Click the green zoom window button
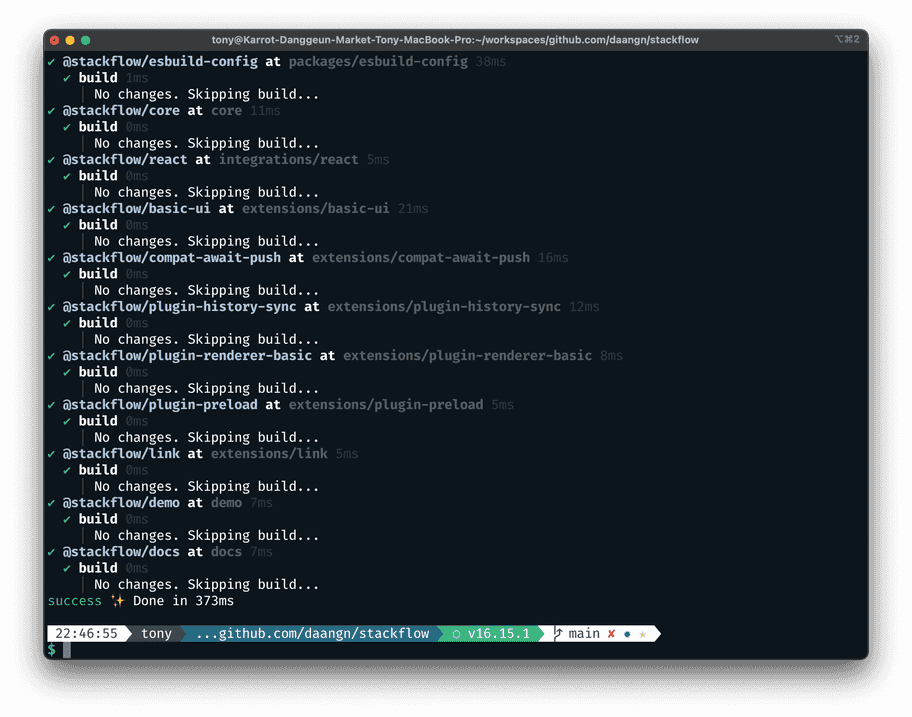912x717 pixels. click(86, 40)
